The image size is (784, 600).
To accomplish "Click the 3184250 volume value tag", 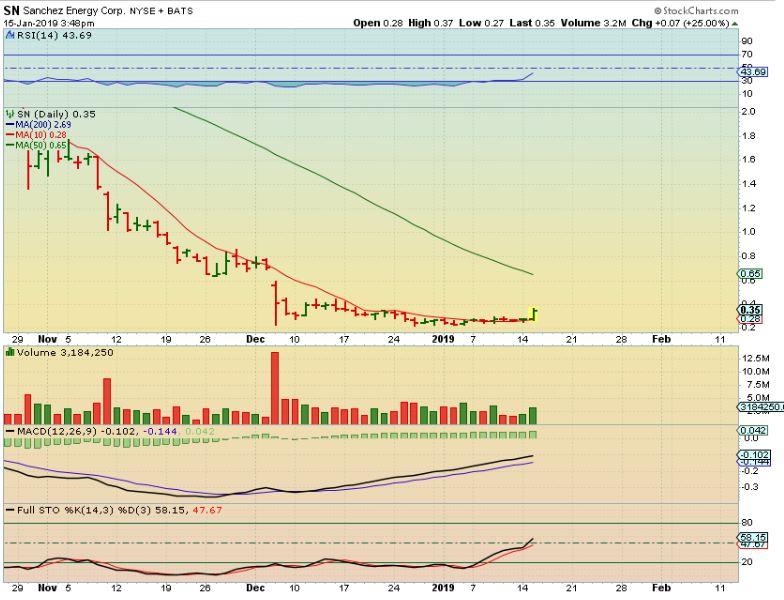I will (761, 407).
